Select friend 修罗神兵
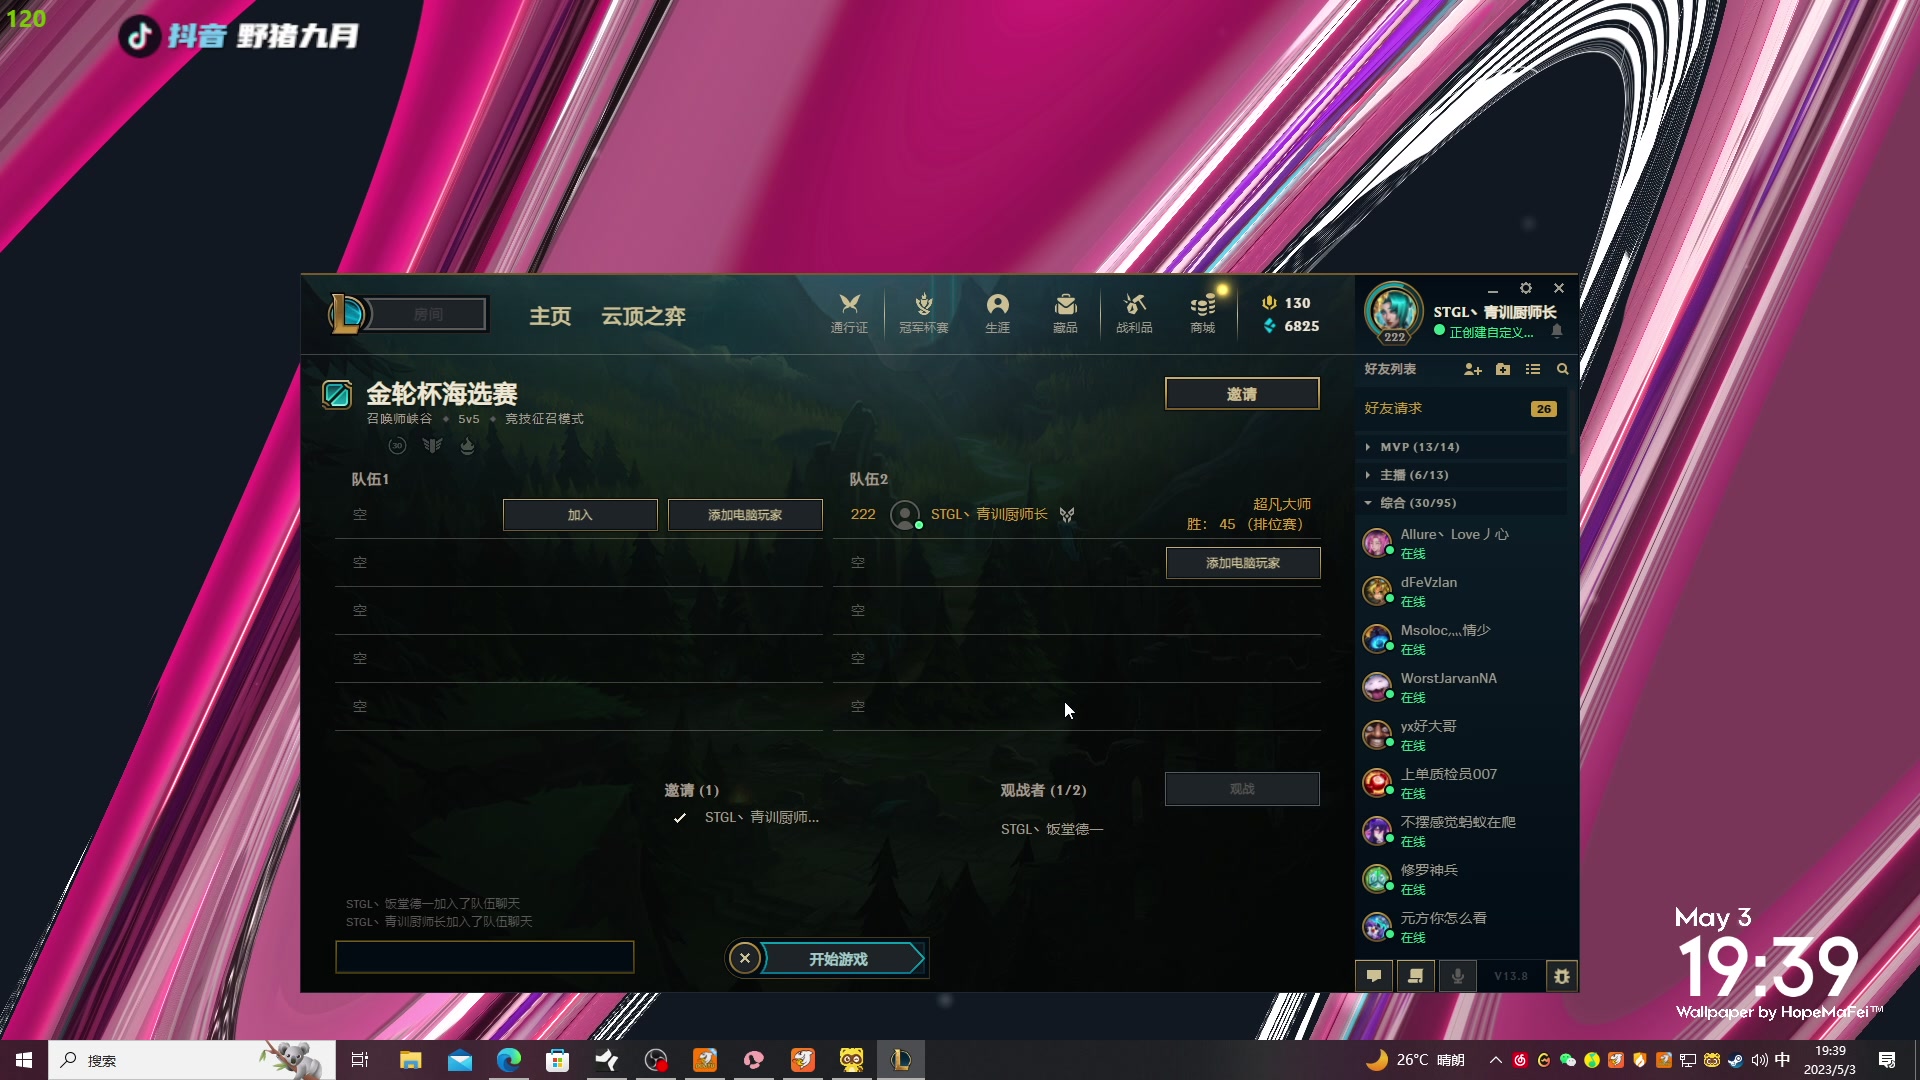The image size is (1920, 1080). [1461, 879]
